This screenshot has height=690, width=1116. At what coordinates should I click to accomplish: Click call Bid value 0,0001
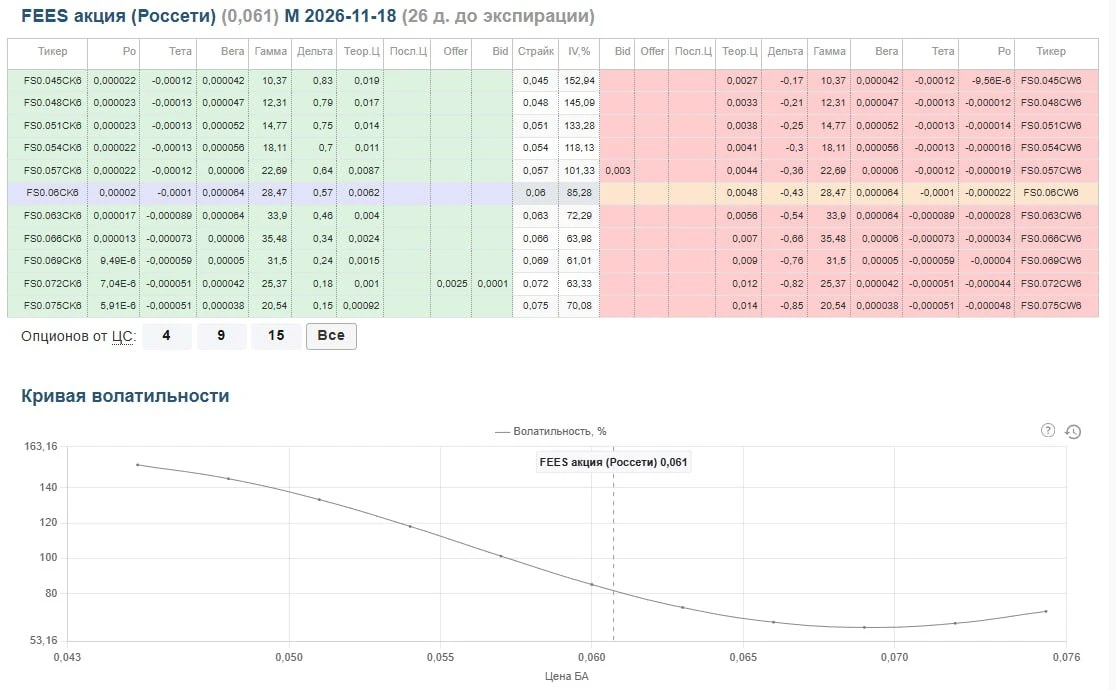click(493, 283)
